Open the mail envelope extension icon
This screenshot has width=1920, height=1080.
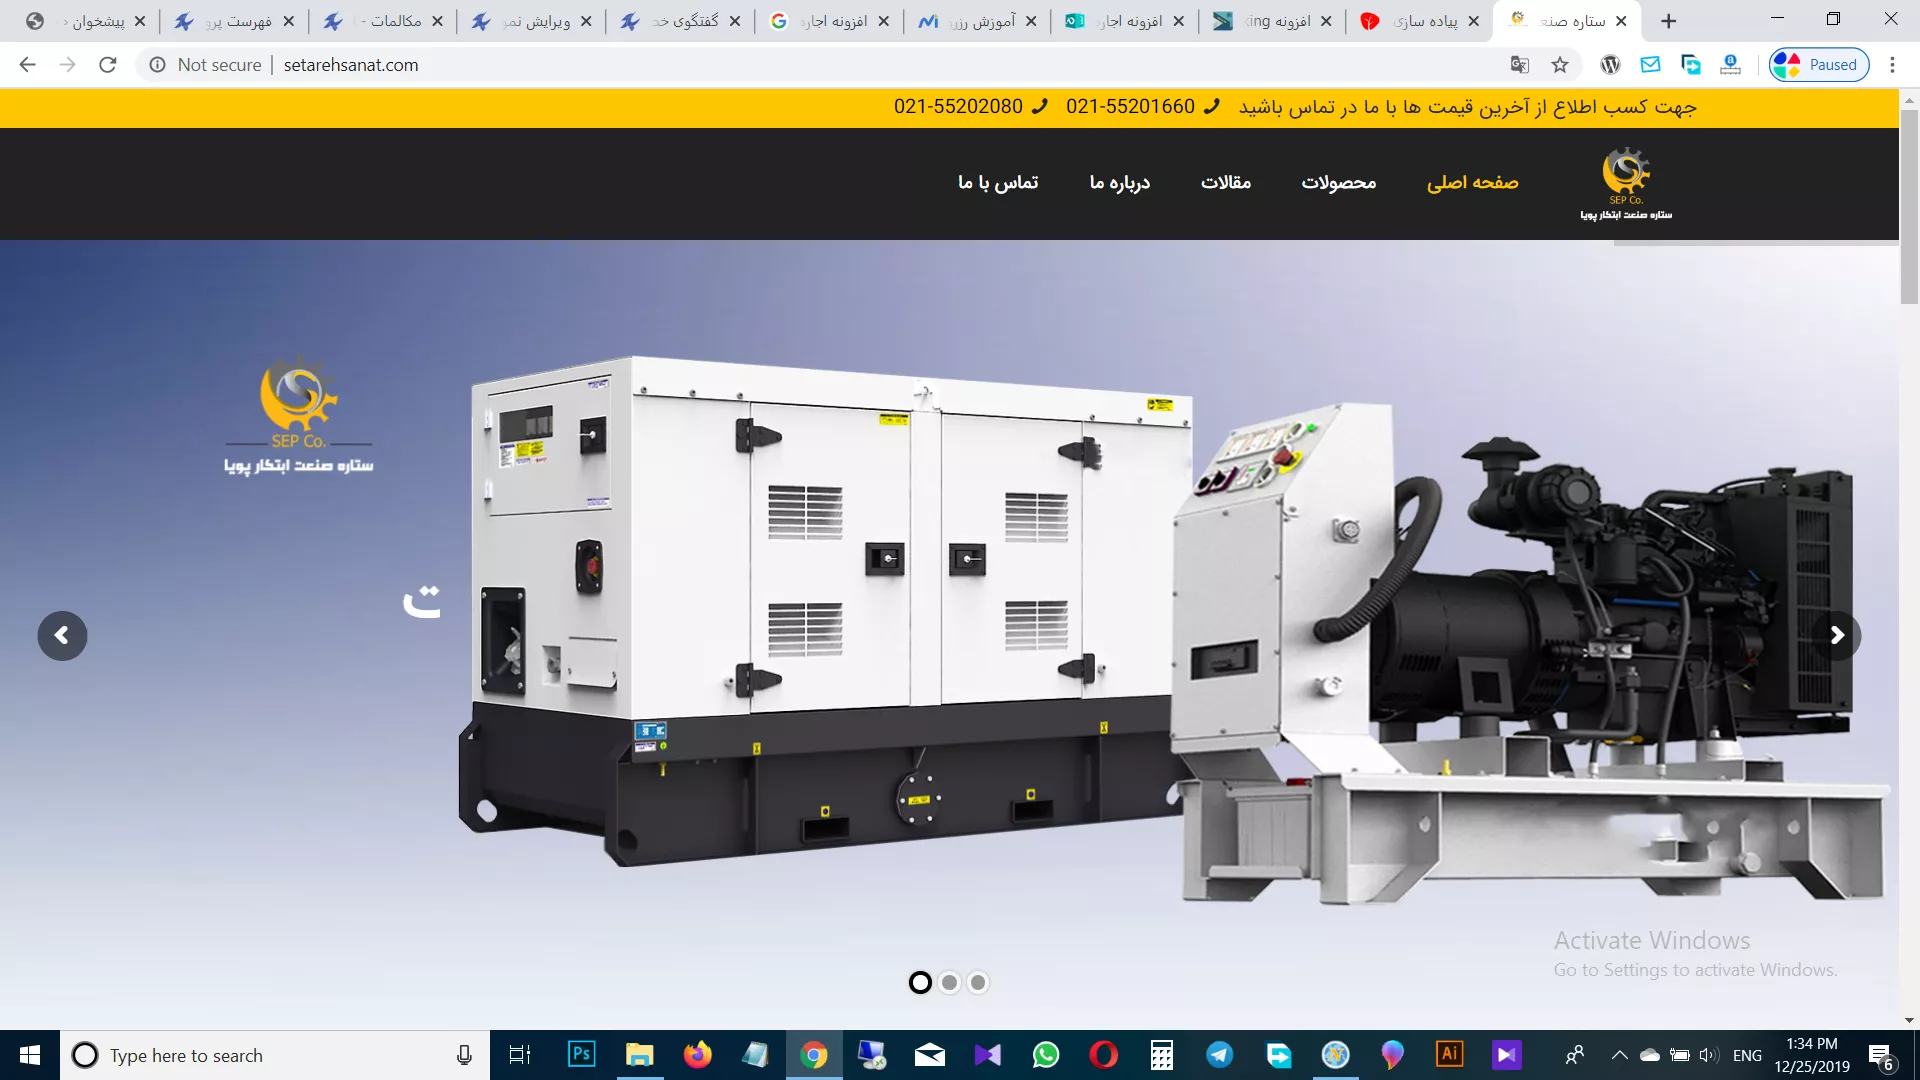(x=1650, y=65)
